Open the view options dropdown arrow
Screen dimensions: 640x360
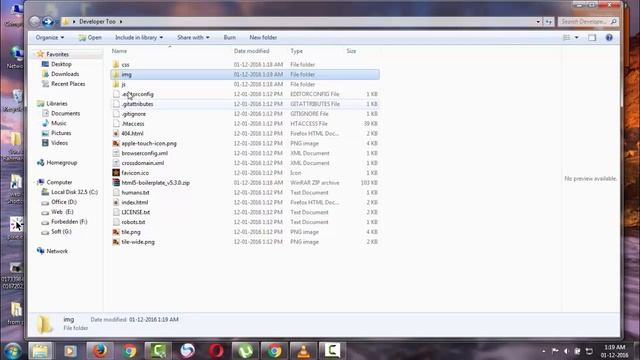click(576, 38)
